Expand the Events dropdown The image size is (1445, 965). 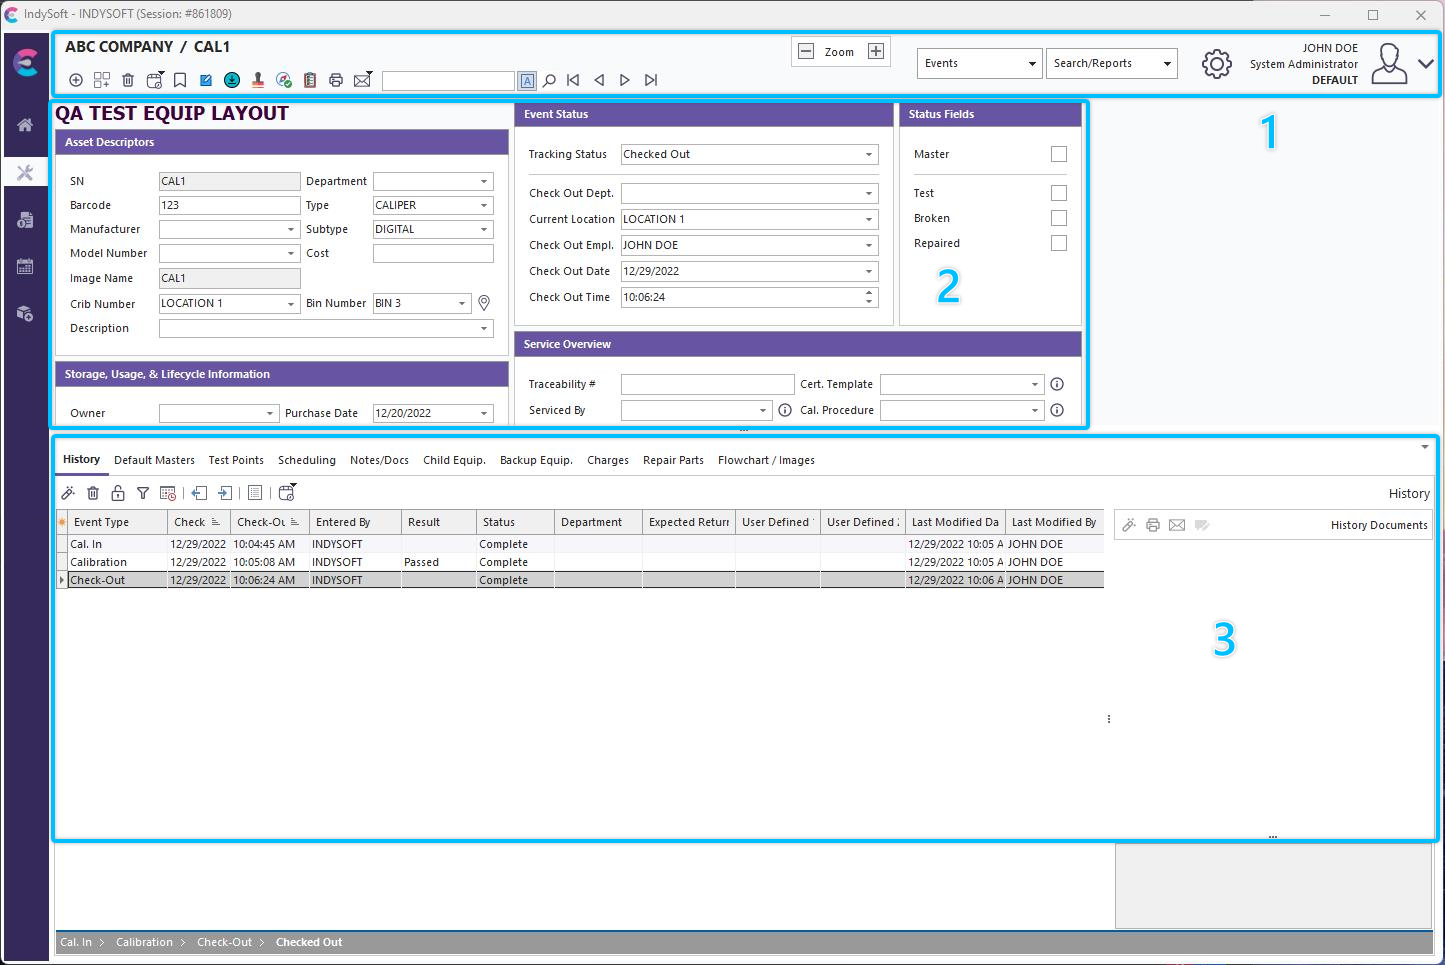pos(1032,64)
